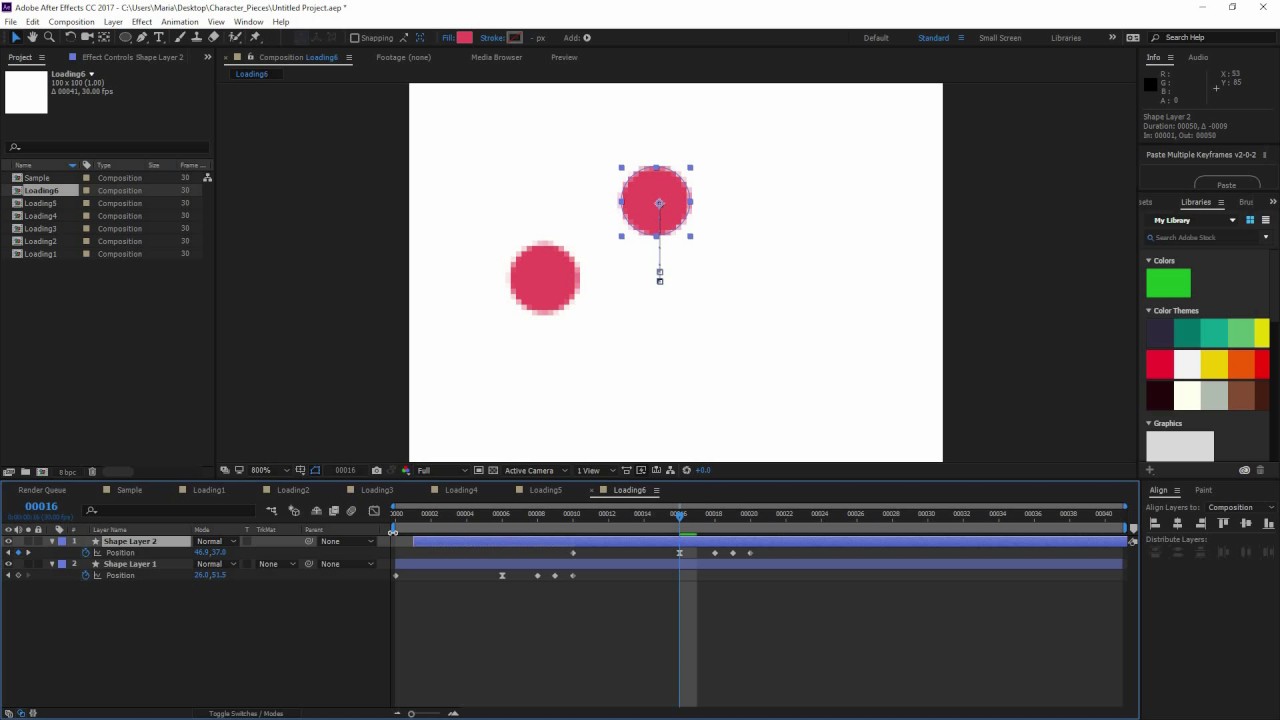Image resolution: width=1280 pixels, height=720 pixels.
Task: Click the Position stopwatch for Shape Layer 2
Action: point(86,553)
